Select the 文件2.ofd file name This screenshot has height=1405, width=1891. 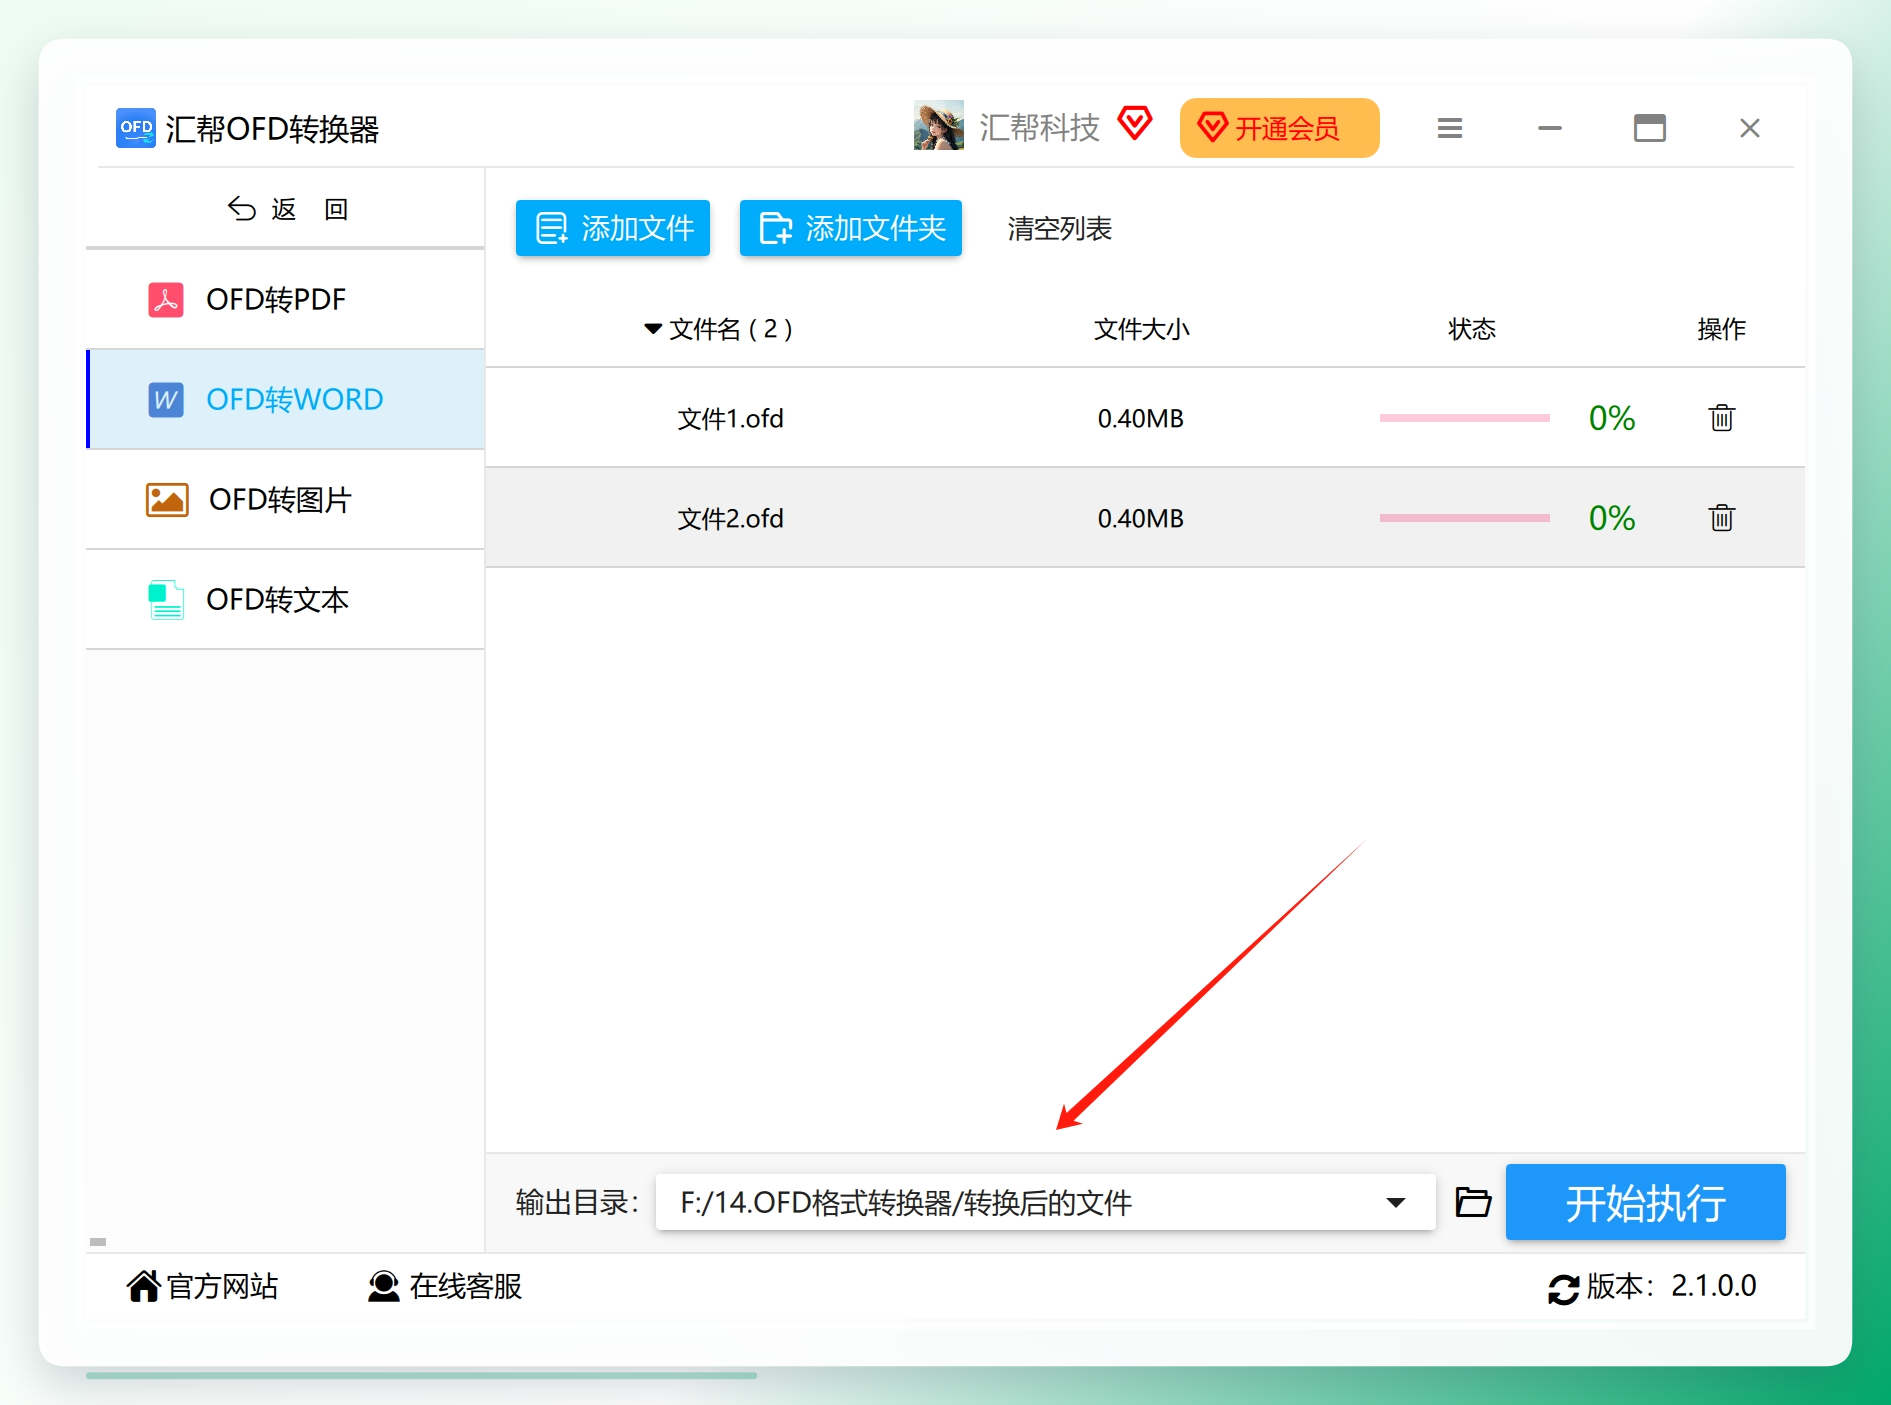point(731,518)
